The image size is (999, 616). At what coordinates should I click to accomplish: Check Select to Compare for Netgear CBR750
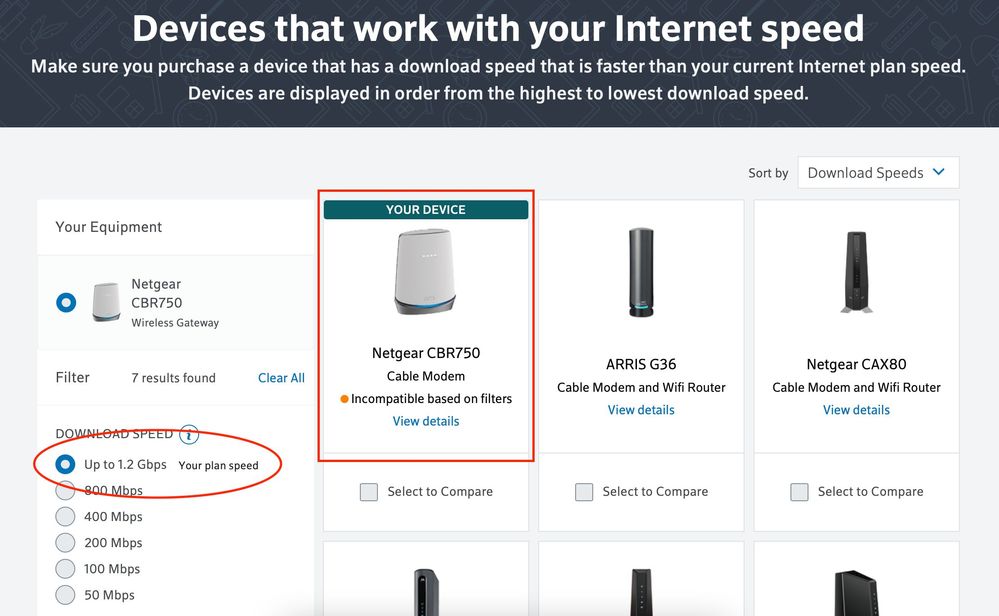[x=369, y=492]
